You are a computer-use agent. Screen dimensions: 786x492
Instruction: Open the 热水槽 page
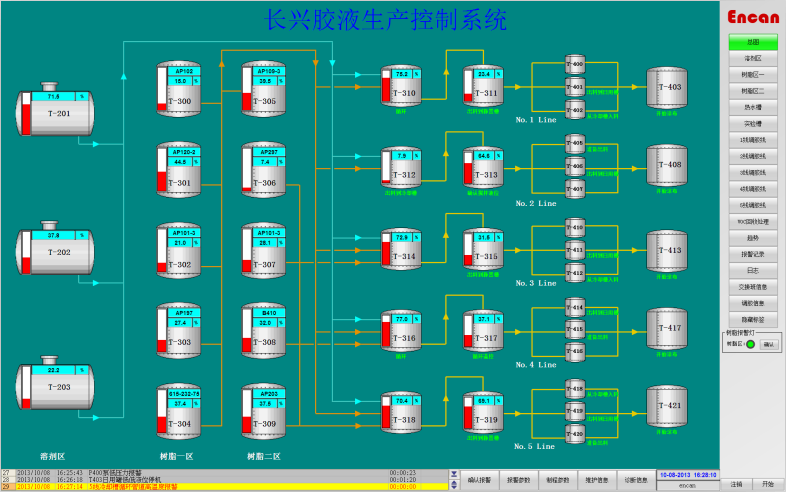click(x=753, y=107)
